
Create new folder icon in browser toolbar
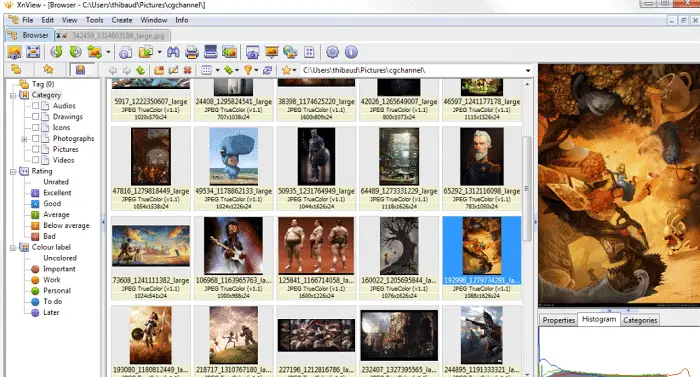pos(159,70)
